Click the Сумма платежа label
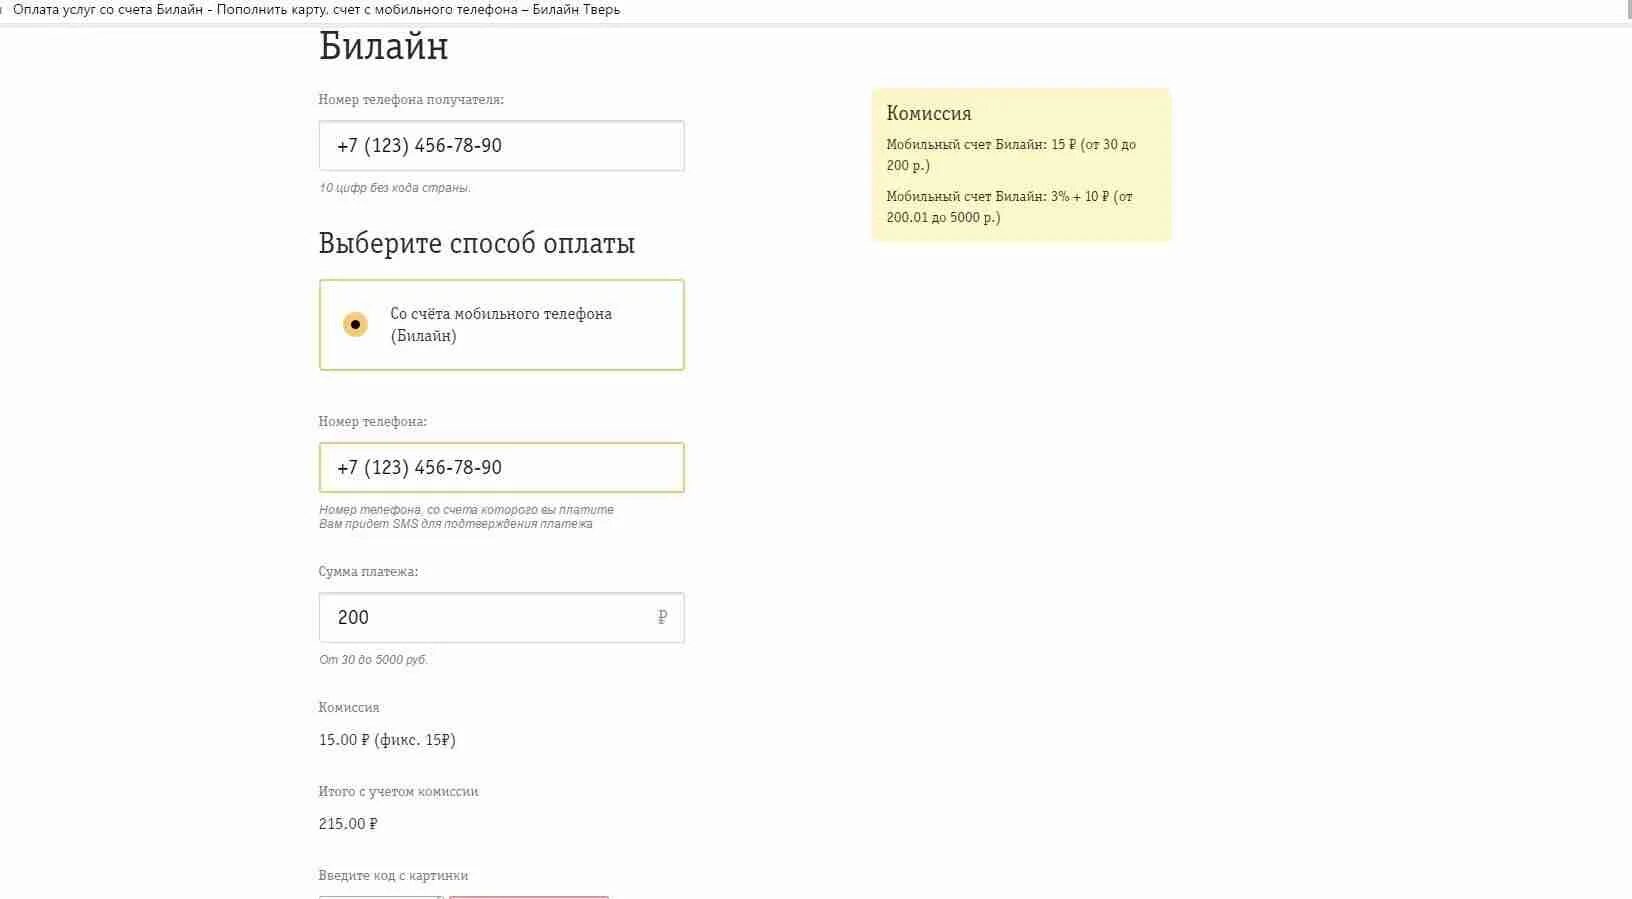 [x=368, y=572]
